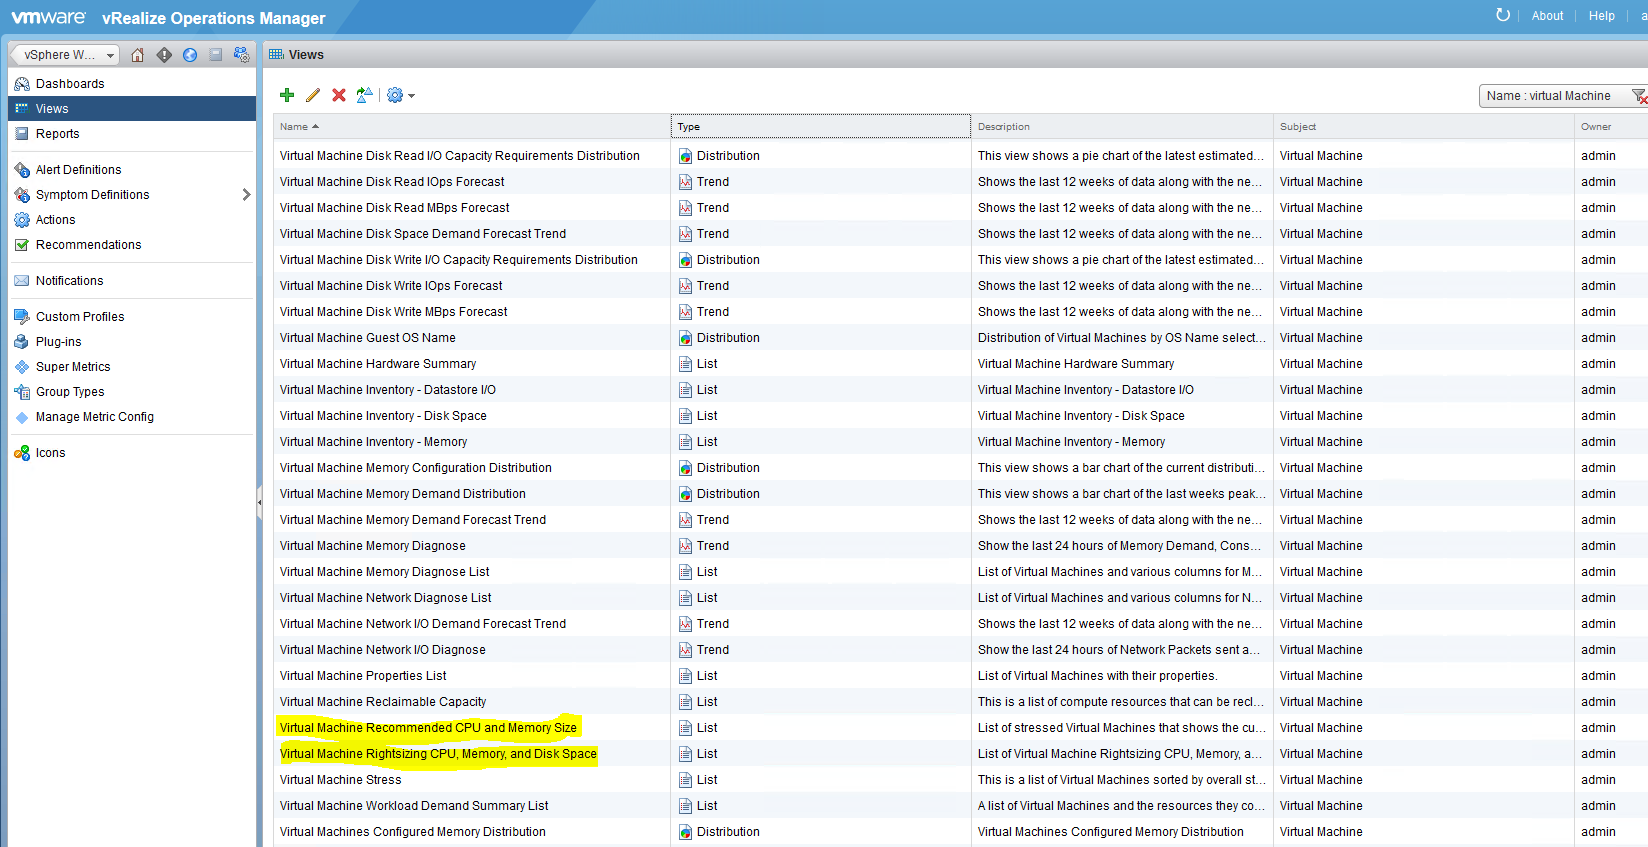The width and height of the screenshot is (1648, 847).
Task: Sort by the Description column header
Action: [1122, 127]
